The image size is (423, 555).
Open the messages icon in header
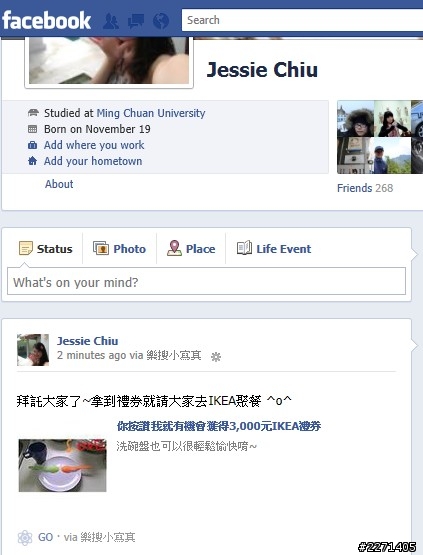136,21
